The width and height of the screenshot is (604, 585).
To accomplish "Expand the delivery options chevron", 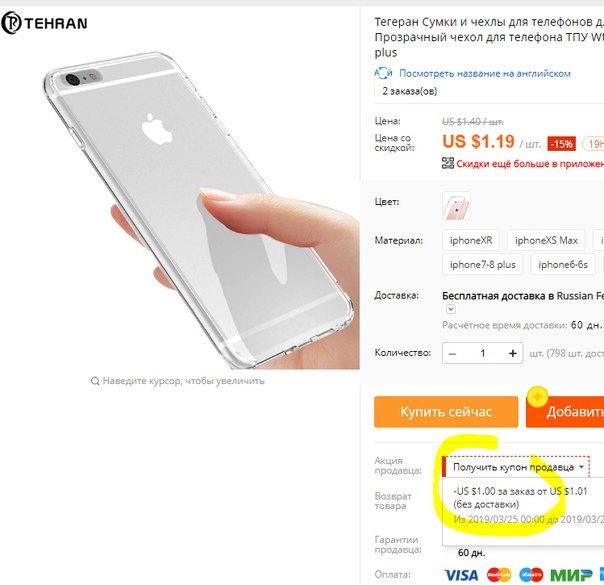I will 451,309.
